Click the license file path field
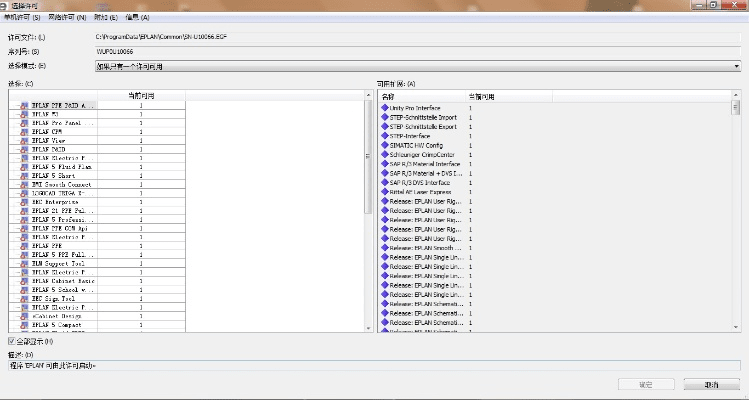This screenshot has height=400, width=749. (x=400, y=37)
